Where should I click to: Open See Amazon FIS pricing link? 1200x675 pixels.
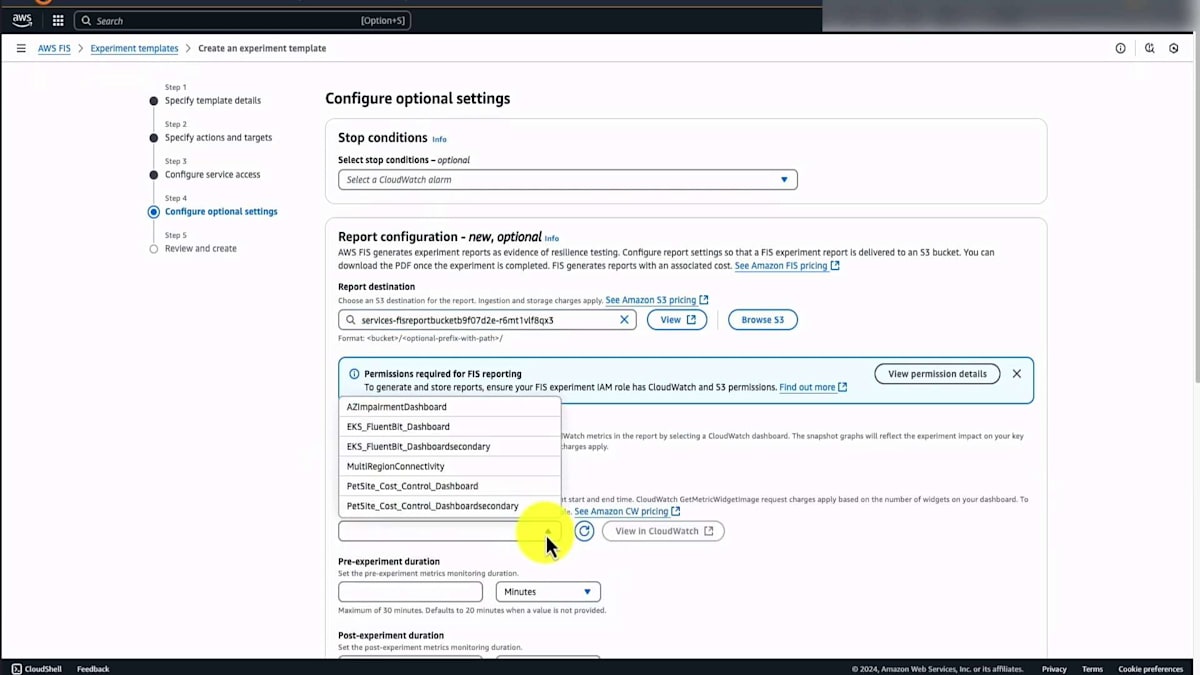point(787,266)
